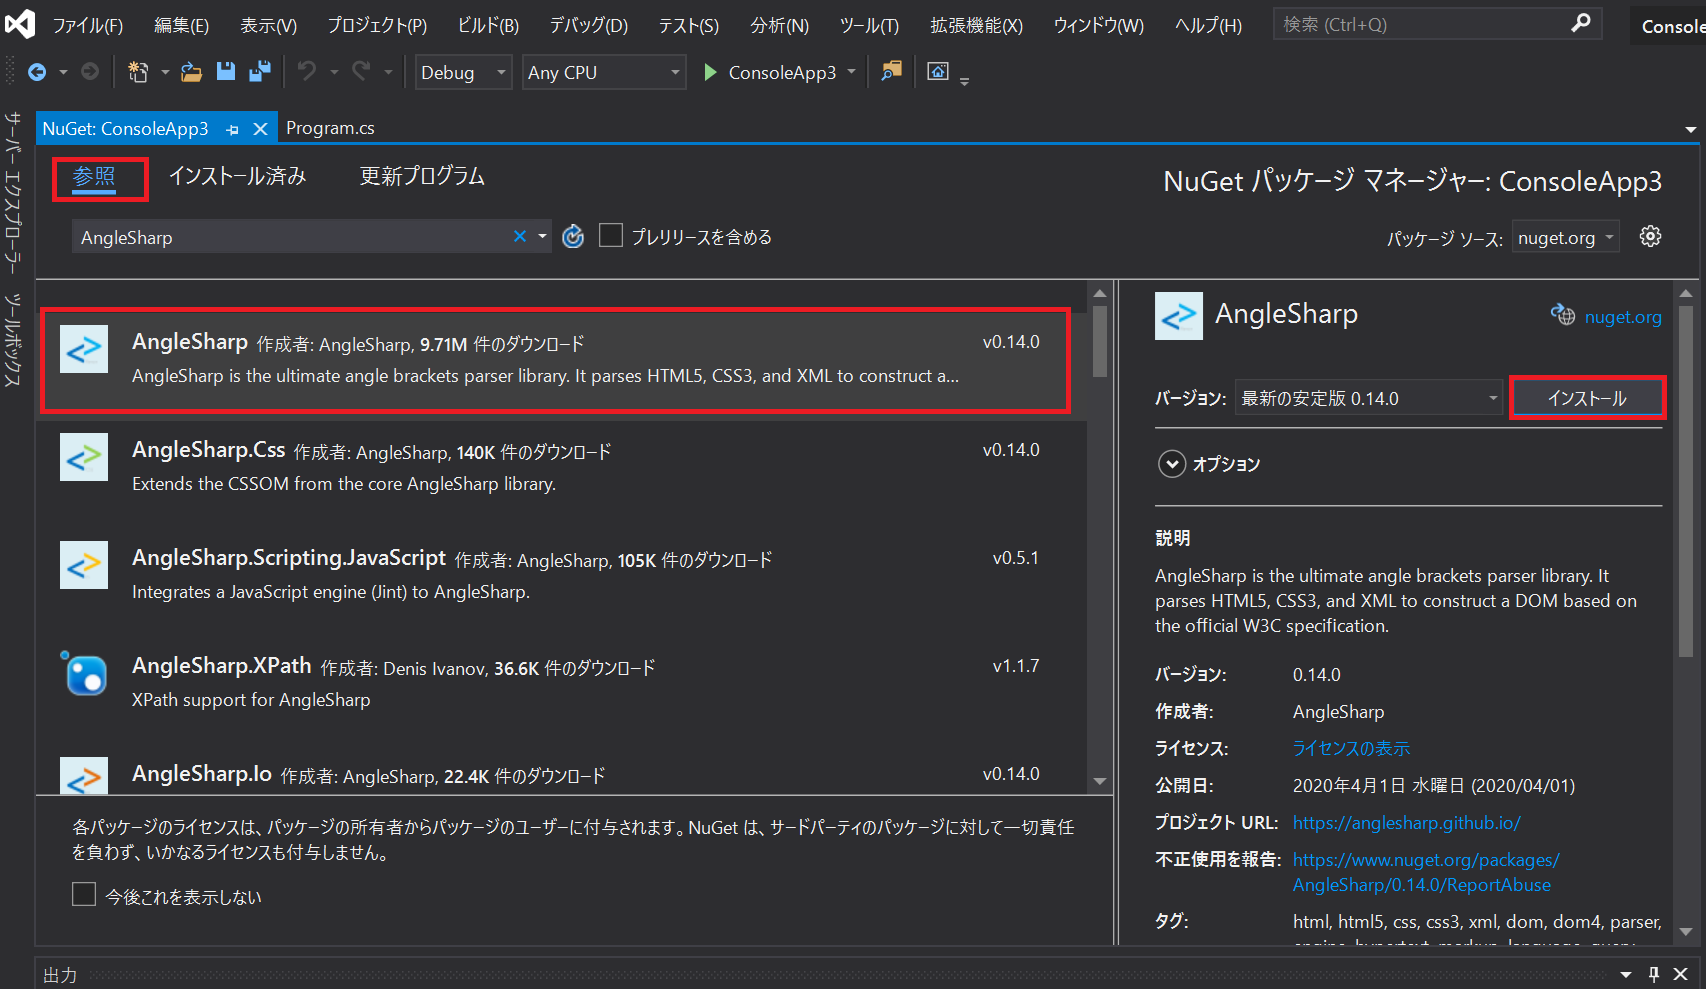Viewport: 1706px width, 989px height.
Task: Open the Toolbox side tab
Action: click(12, 341)
